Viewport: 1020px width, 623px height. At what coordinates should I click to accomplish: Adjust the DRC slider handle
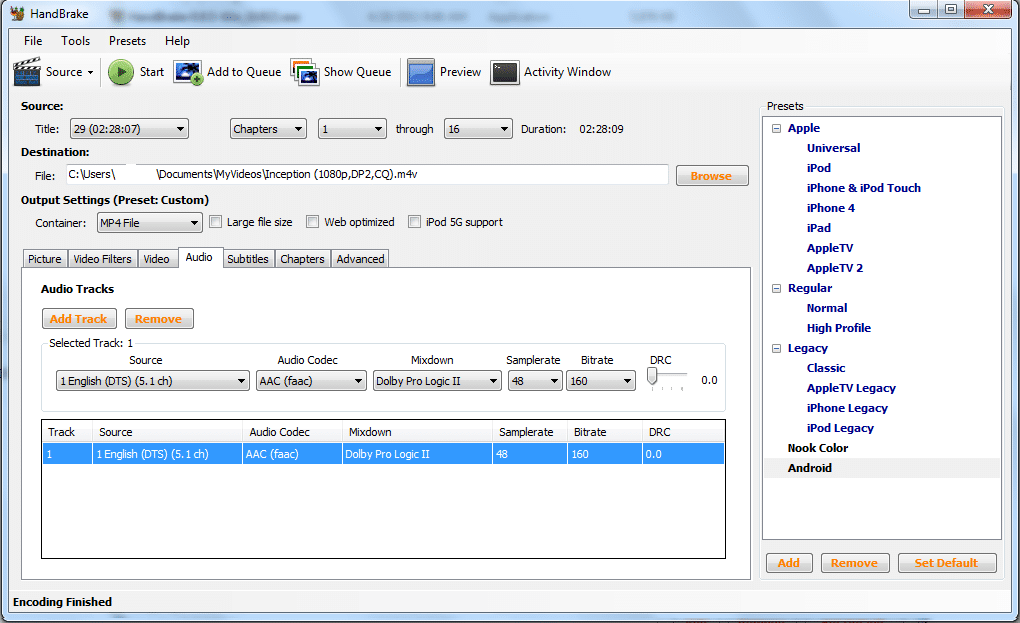tap(652, 376)
